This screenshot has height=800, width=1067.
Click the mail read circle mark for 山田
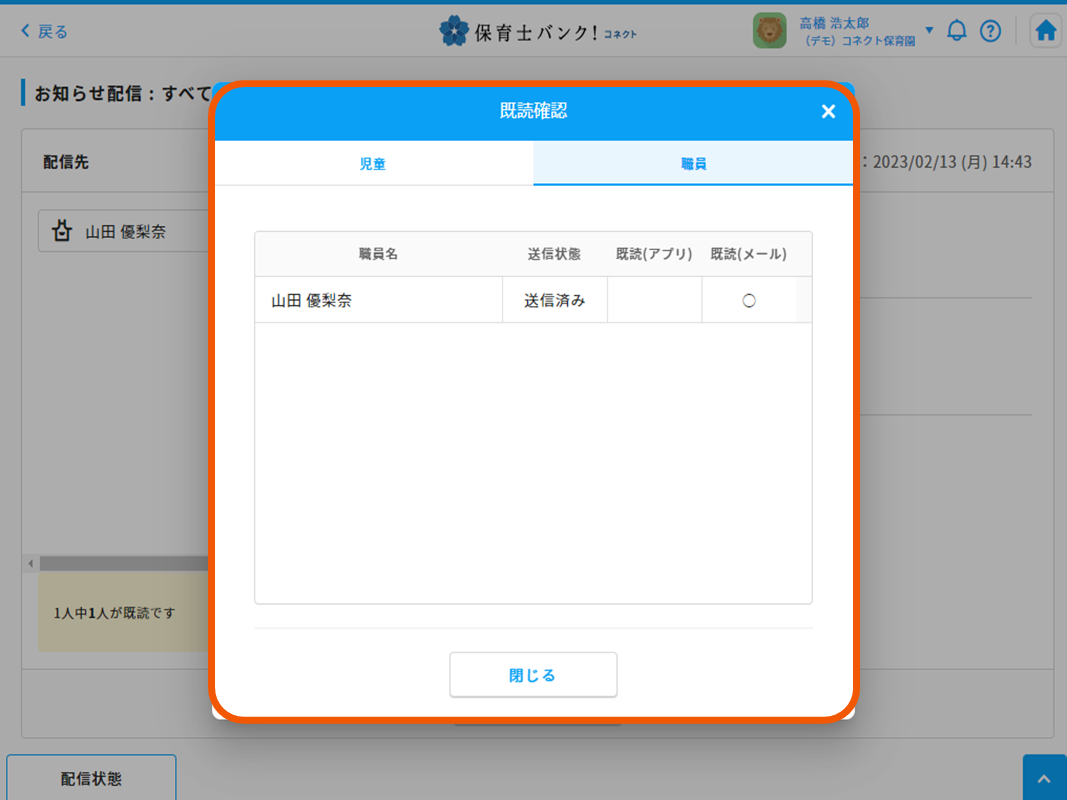coord(749,300)
